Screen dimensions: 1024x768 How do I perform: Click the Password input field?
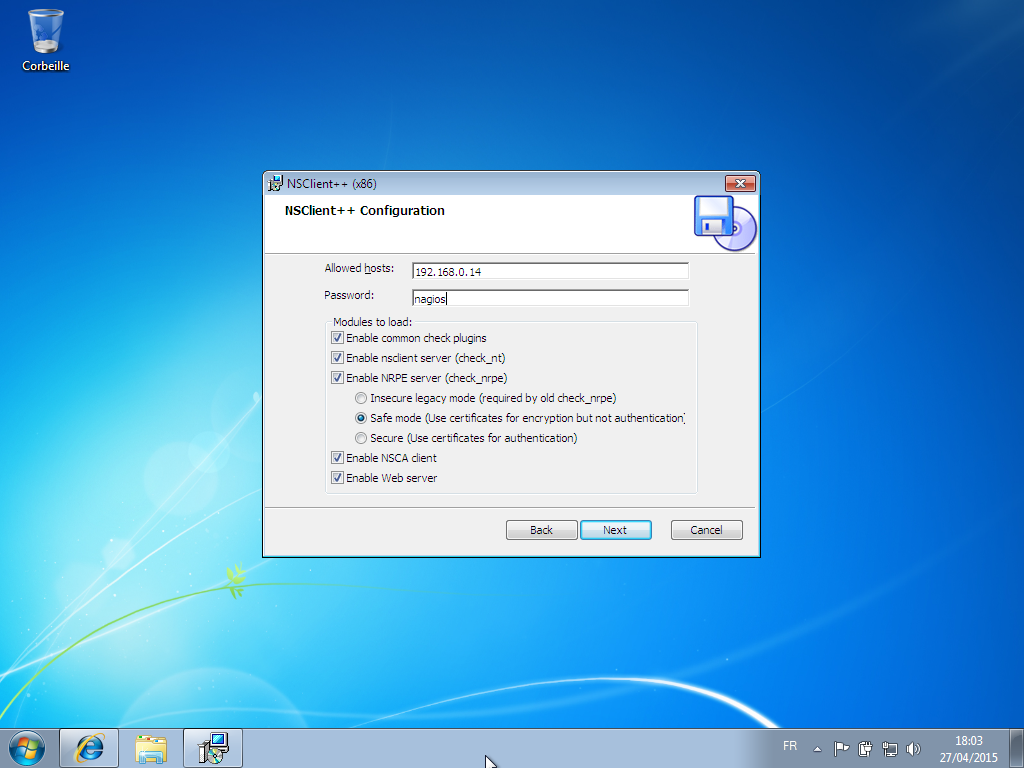coord(551,298)
